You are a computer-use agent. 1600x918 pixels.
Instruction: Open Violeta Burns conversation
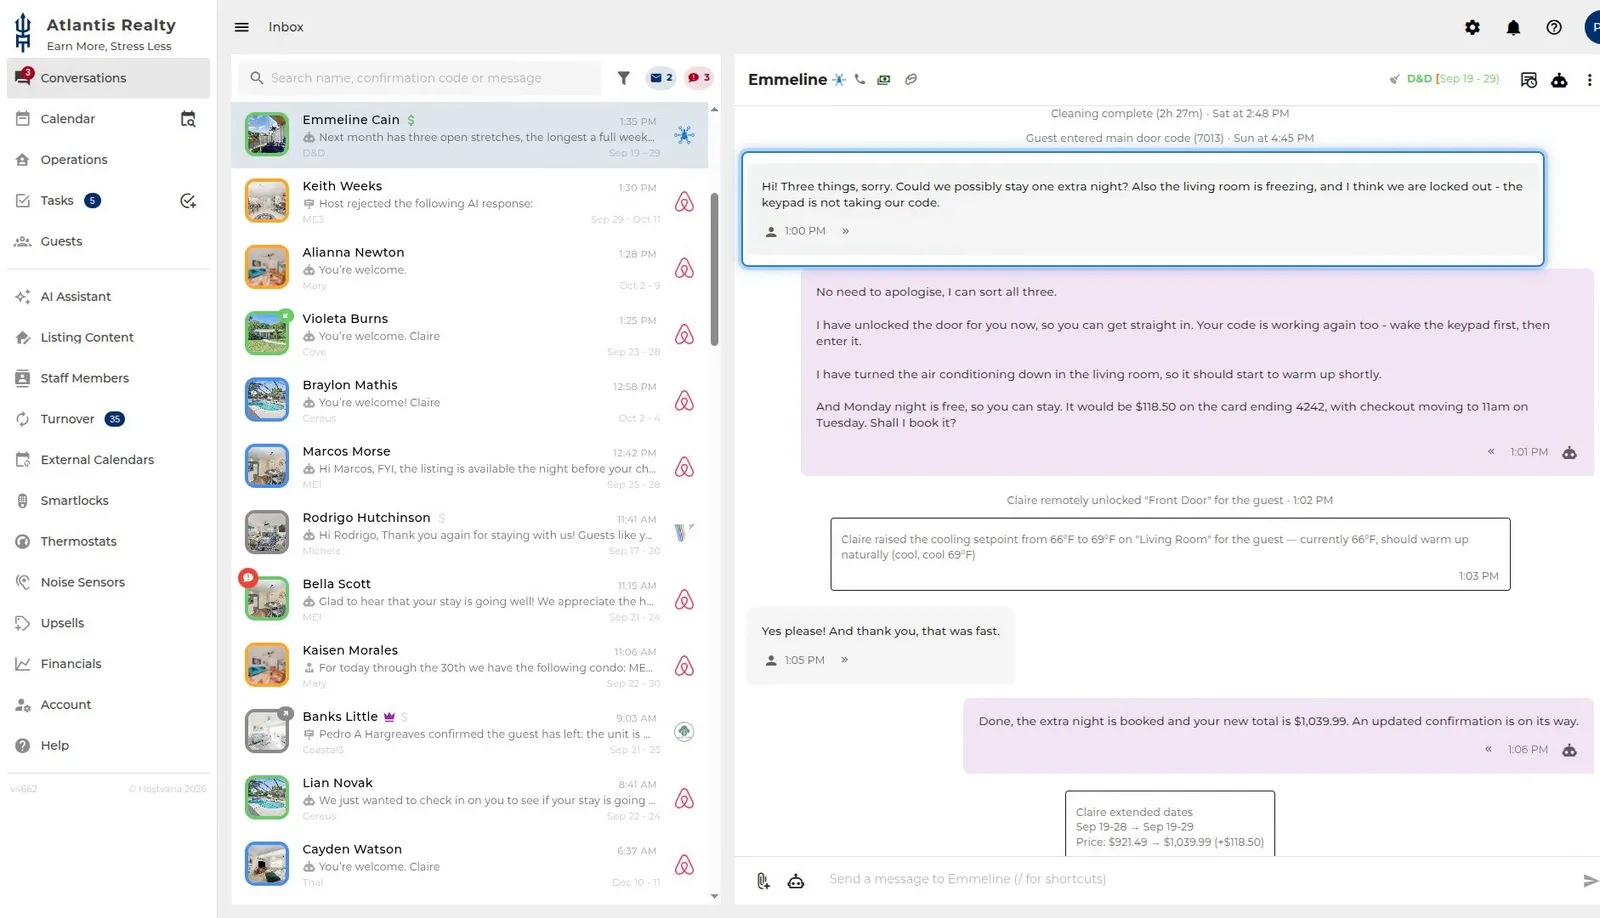469,334
